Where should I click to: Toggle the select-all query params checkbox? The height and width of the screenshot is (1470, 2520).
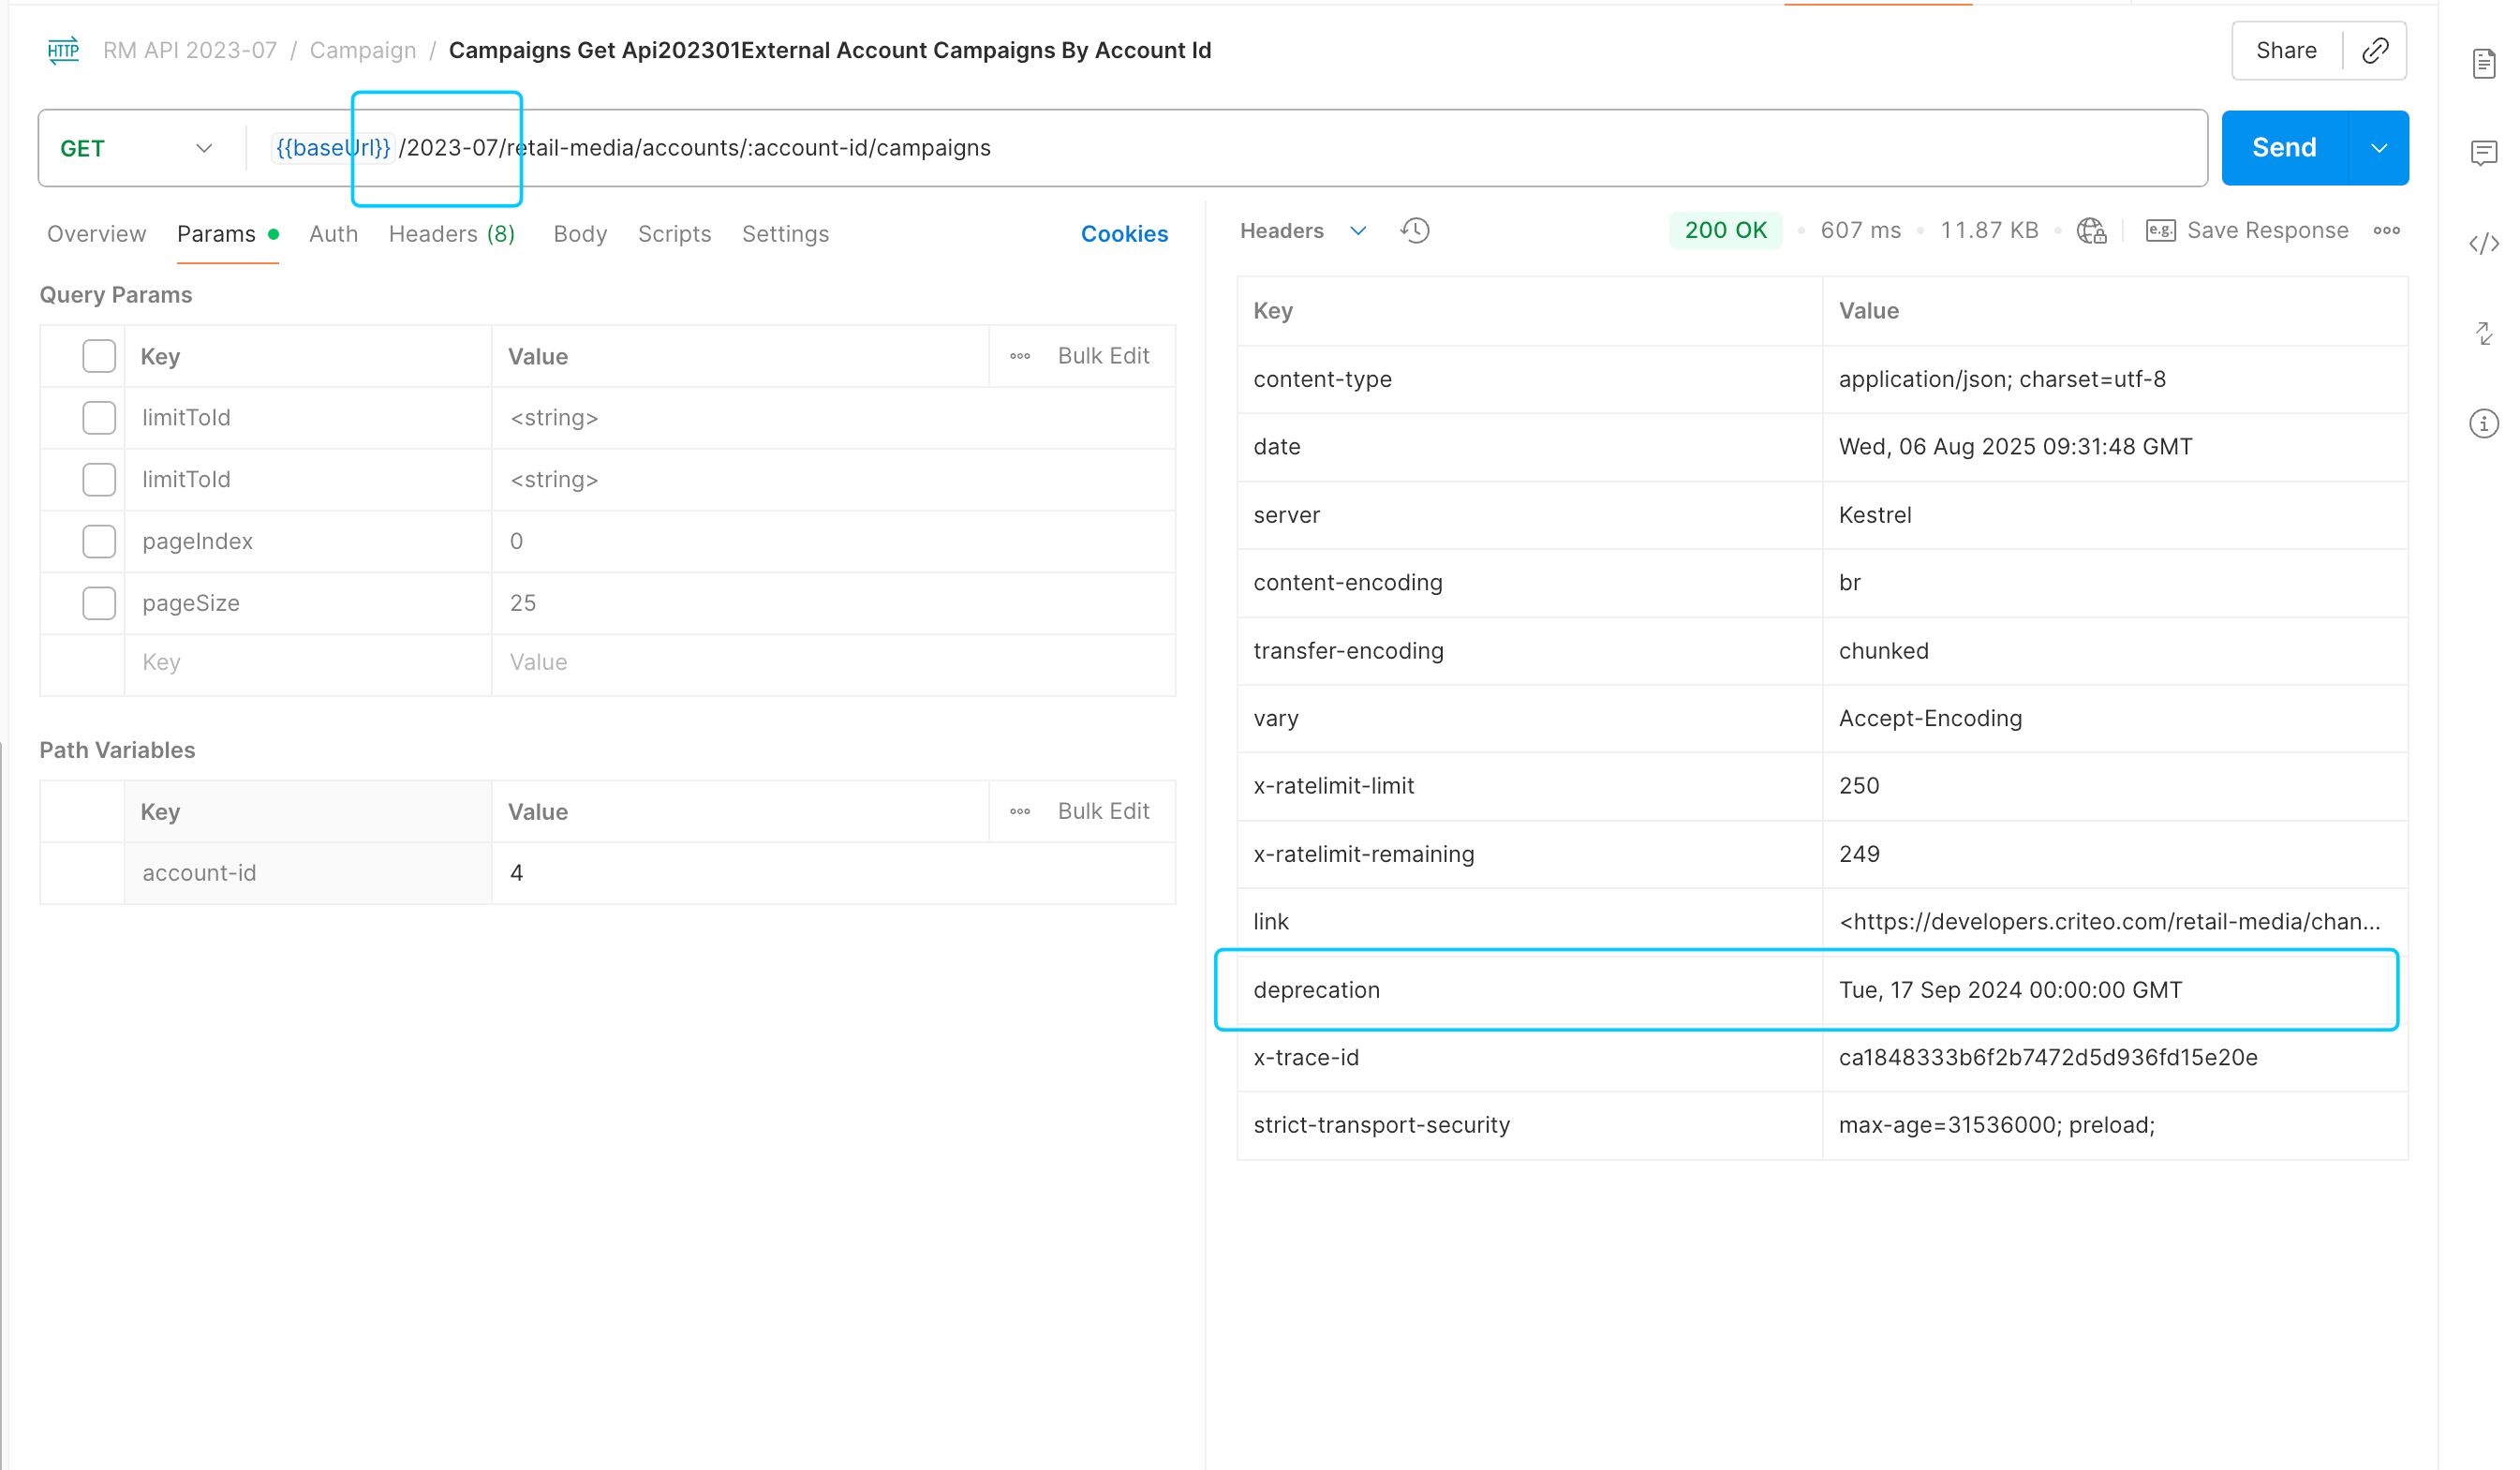(99, 356)
